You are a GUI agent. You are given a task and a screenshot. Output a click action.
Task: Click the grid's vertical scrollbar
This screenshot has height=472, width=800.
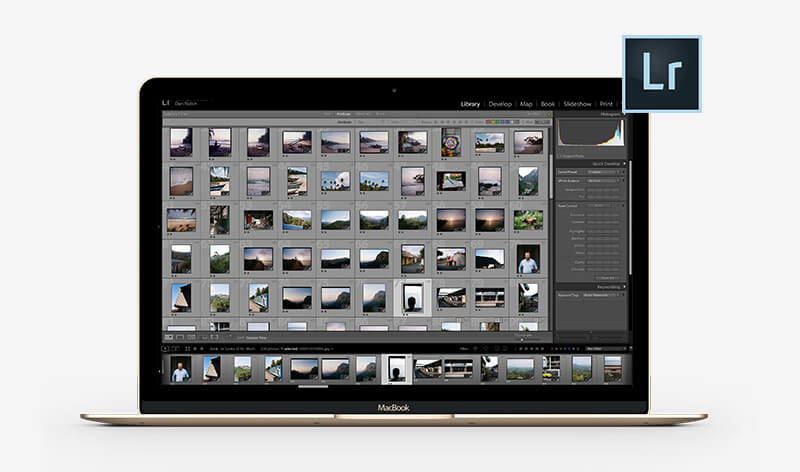pyautogui.click(x=550, y=176)
